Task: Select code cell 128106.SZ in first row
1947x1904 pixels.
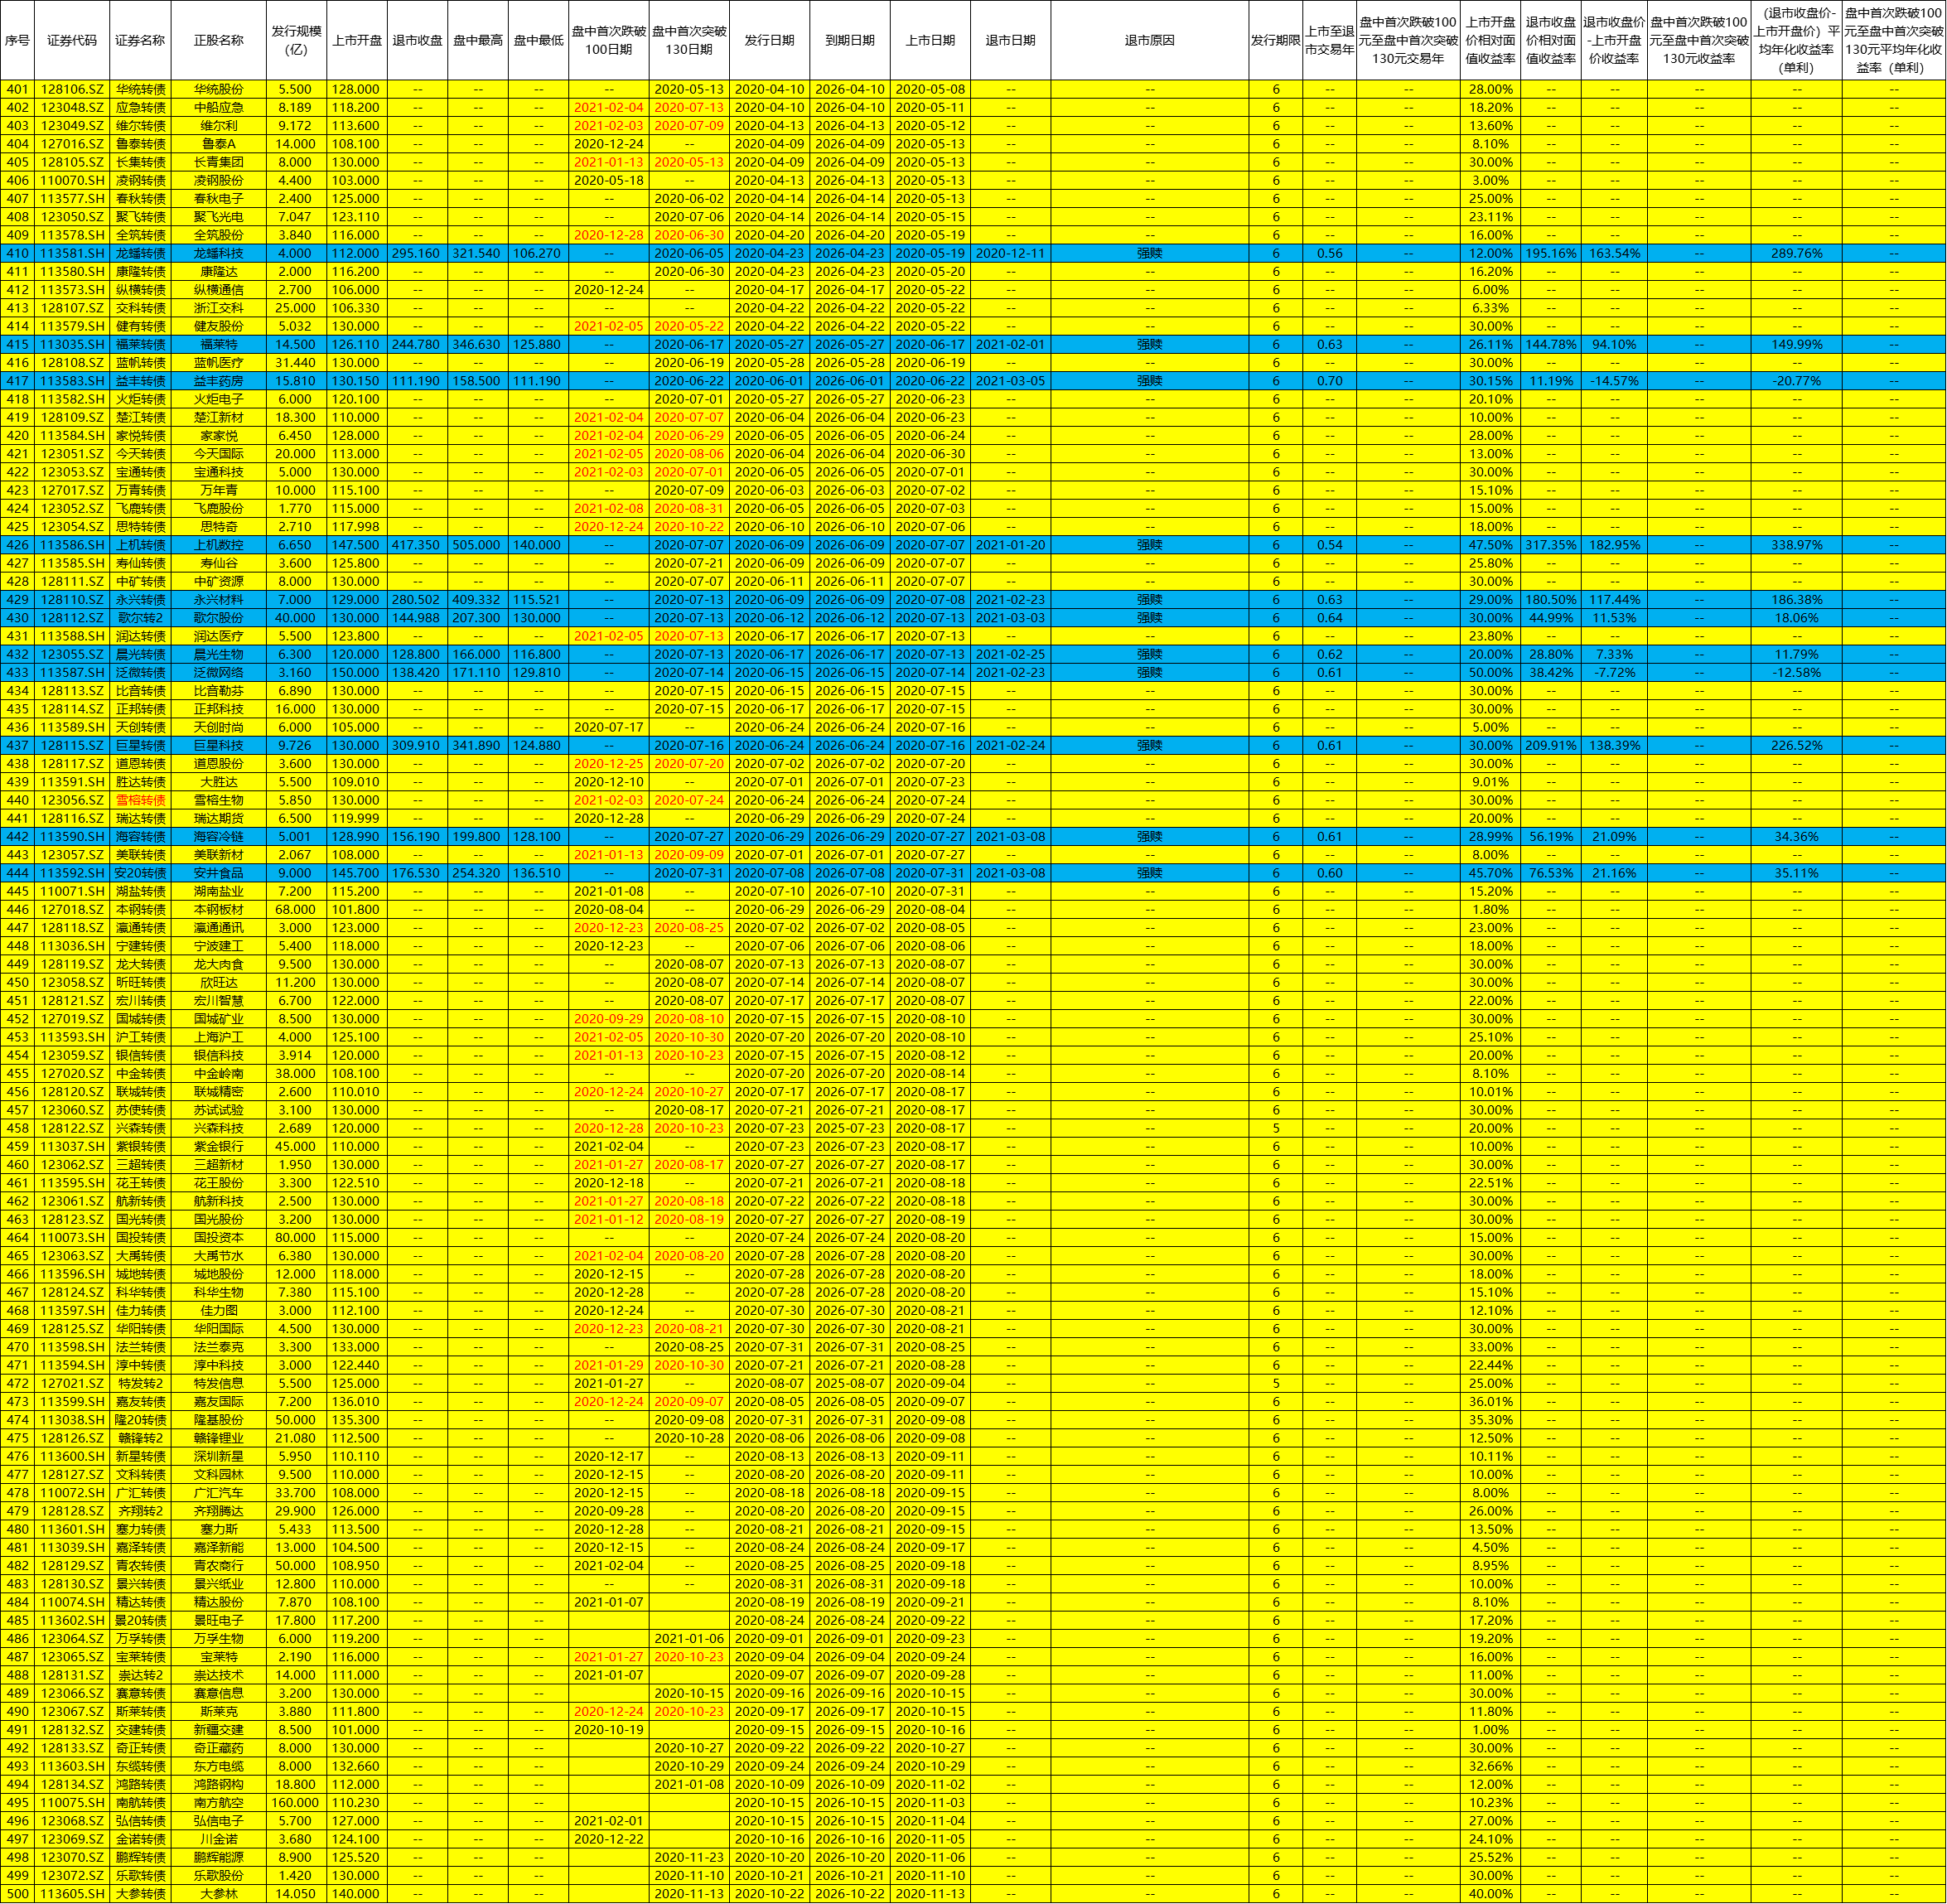Action: point(71,89)
